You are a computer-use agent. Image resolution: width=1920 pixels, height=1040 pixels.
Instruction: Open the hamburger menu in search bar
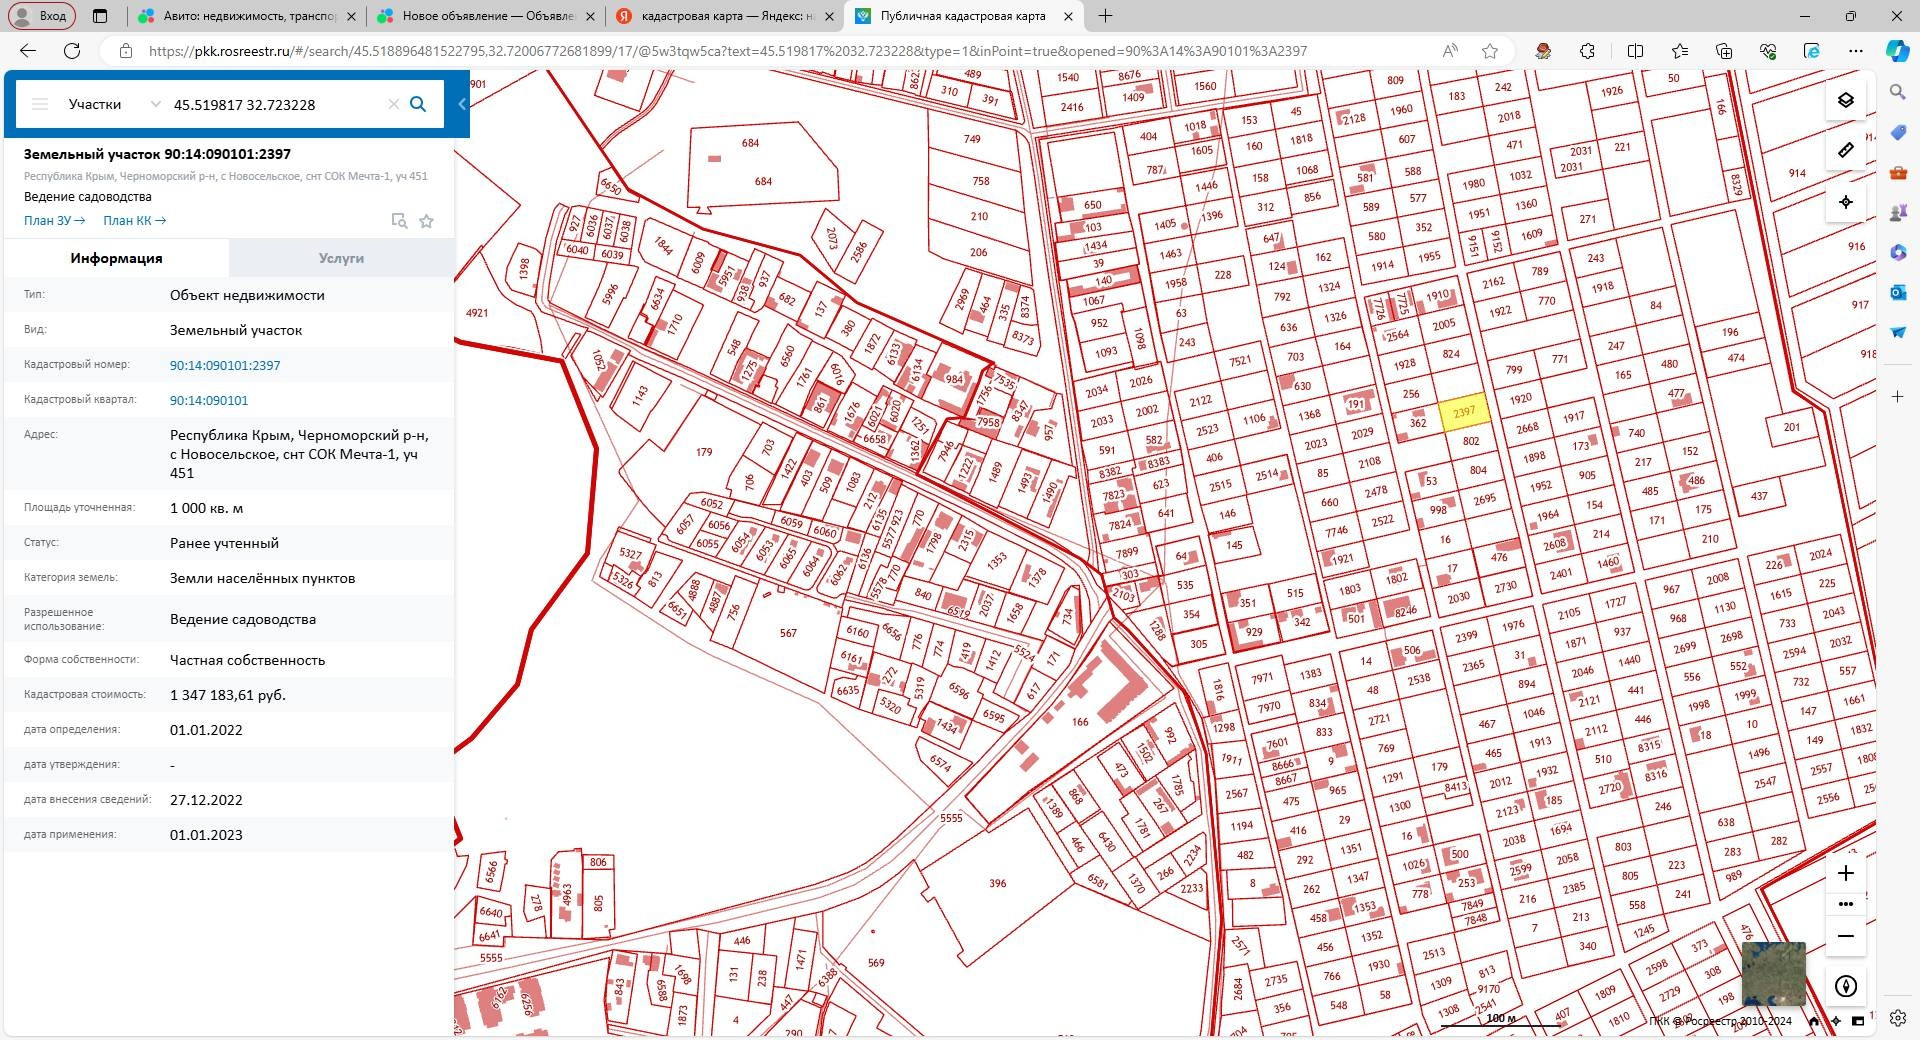pyautogui.click(x=40, y=104)
